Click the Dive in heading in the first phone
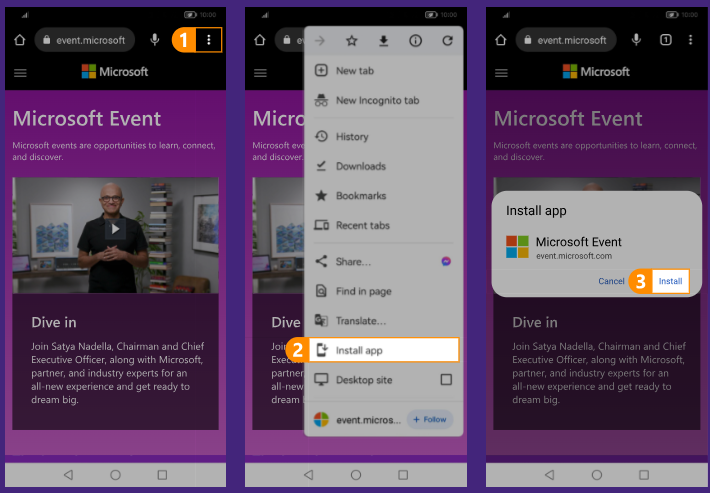The width and height of the screenshot is (710, 493). [54, 322]
